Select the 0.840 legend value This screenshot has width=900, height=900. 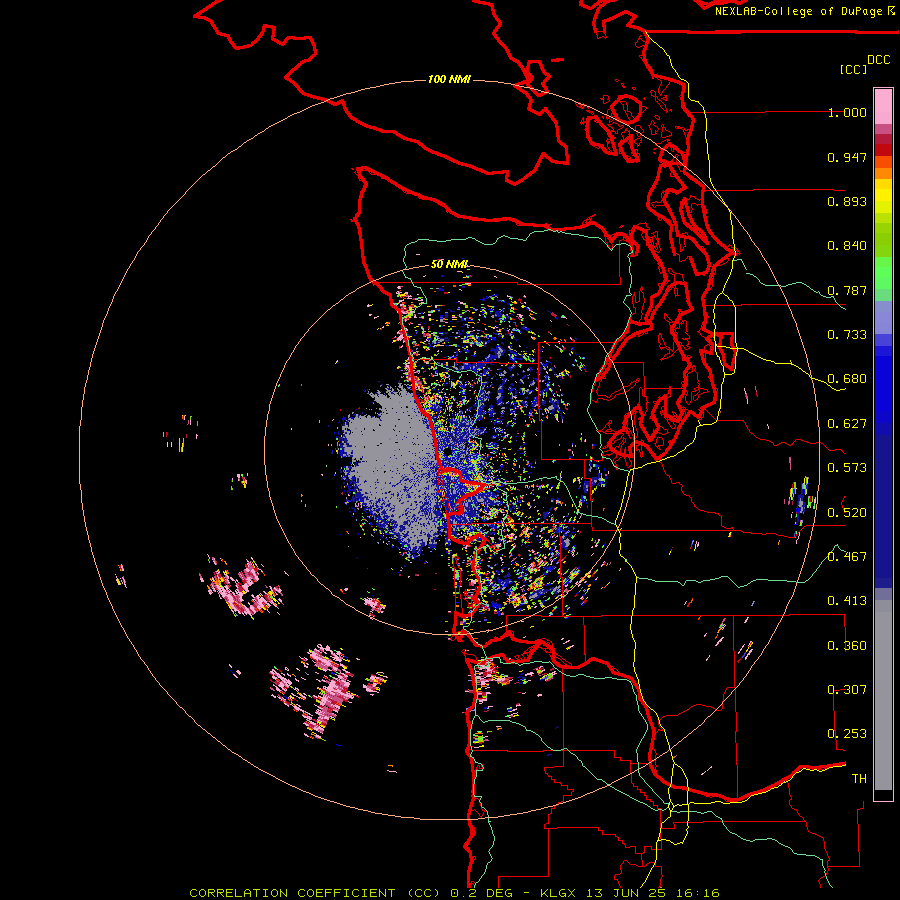click(847, 246)
